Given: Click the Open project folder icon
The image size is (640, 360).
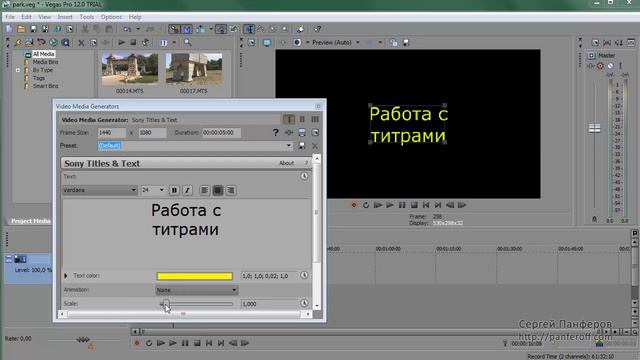Looking at the screenshot, I should [x=21, y=29].
